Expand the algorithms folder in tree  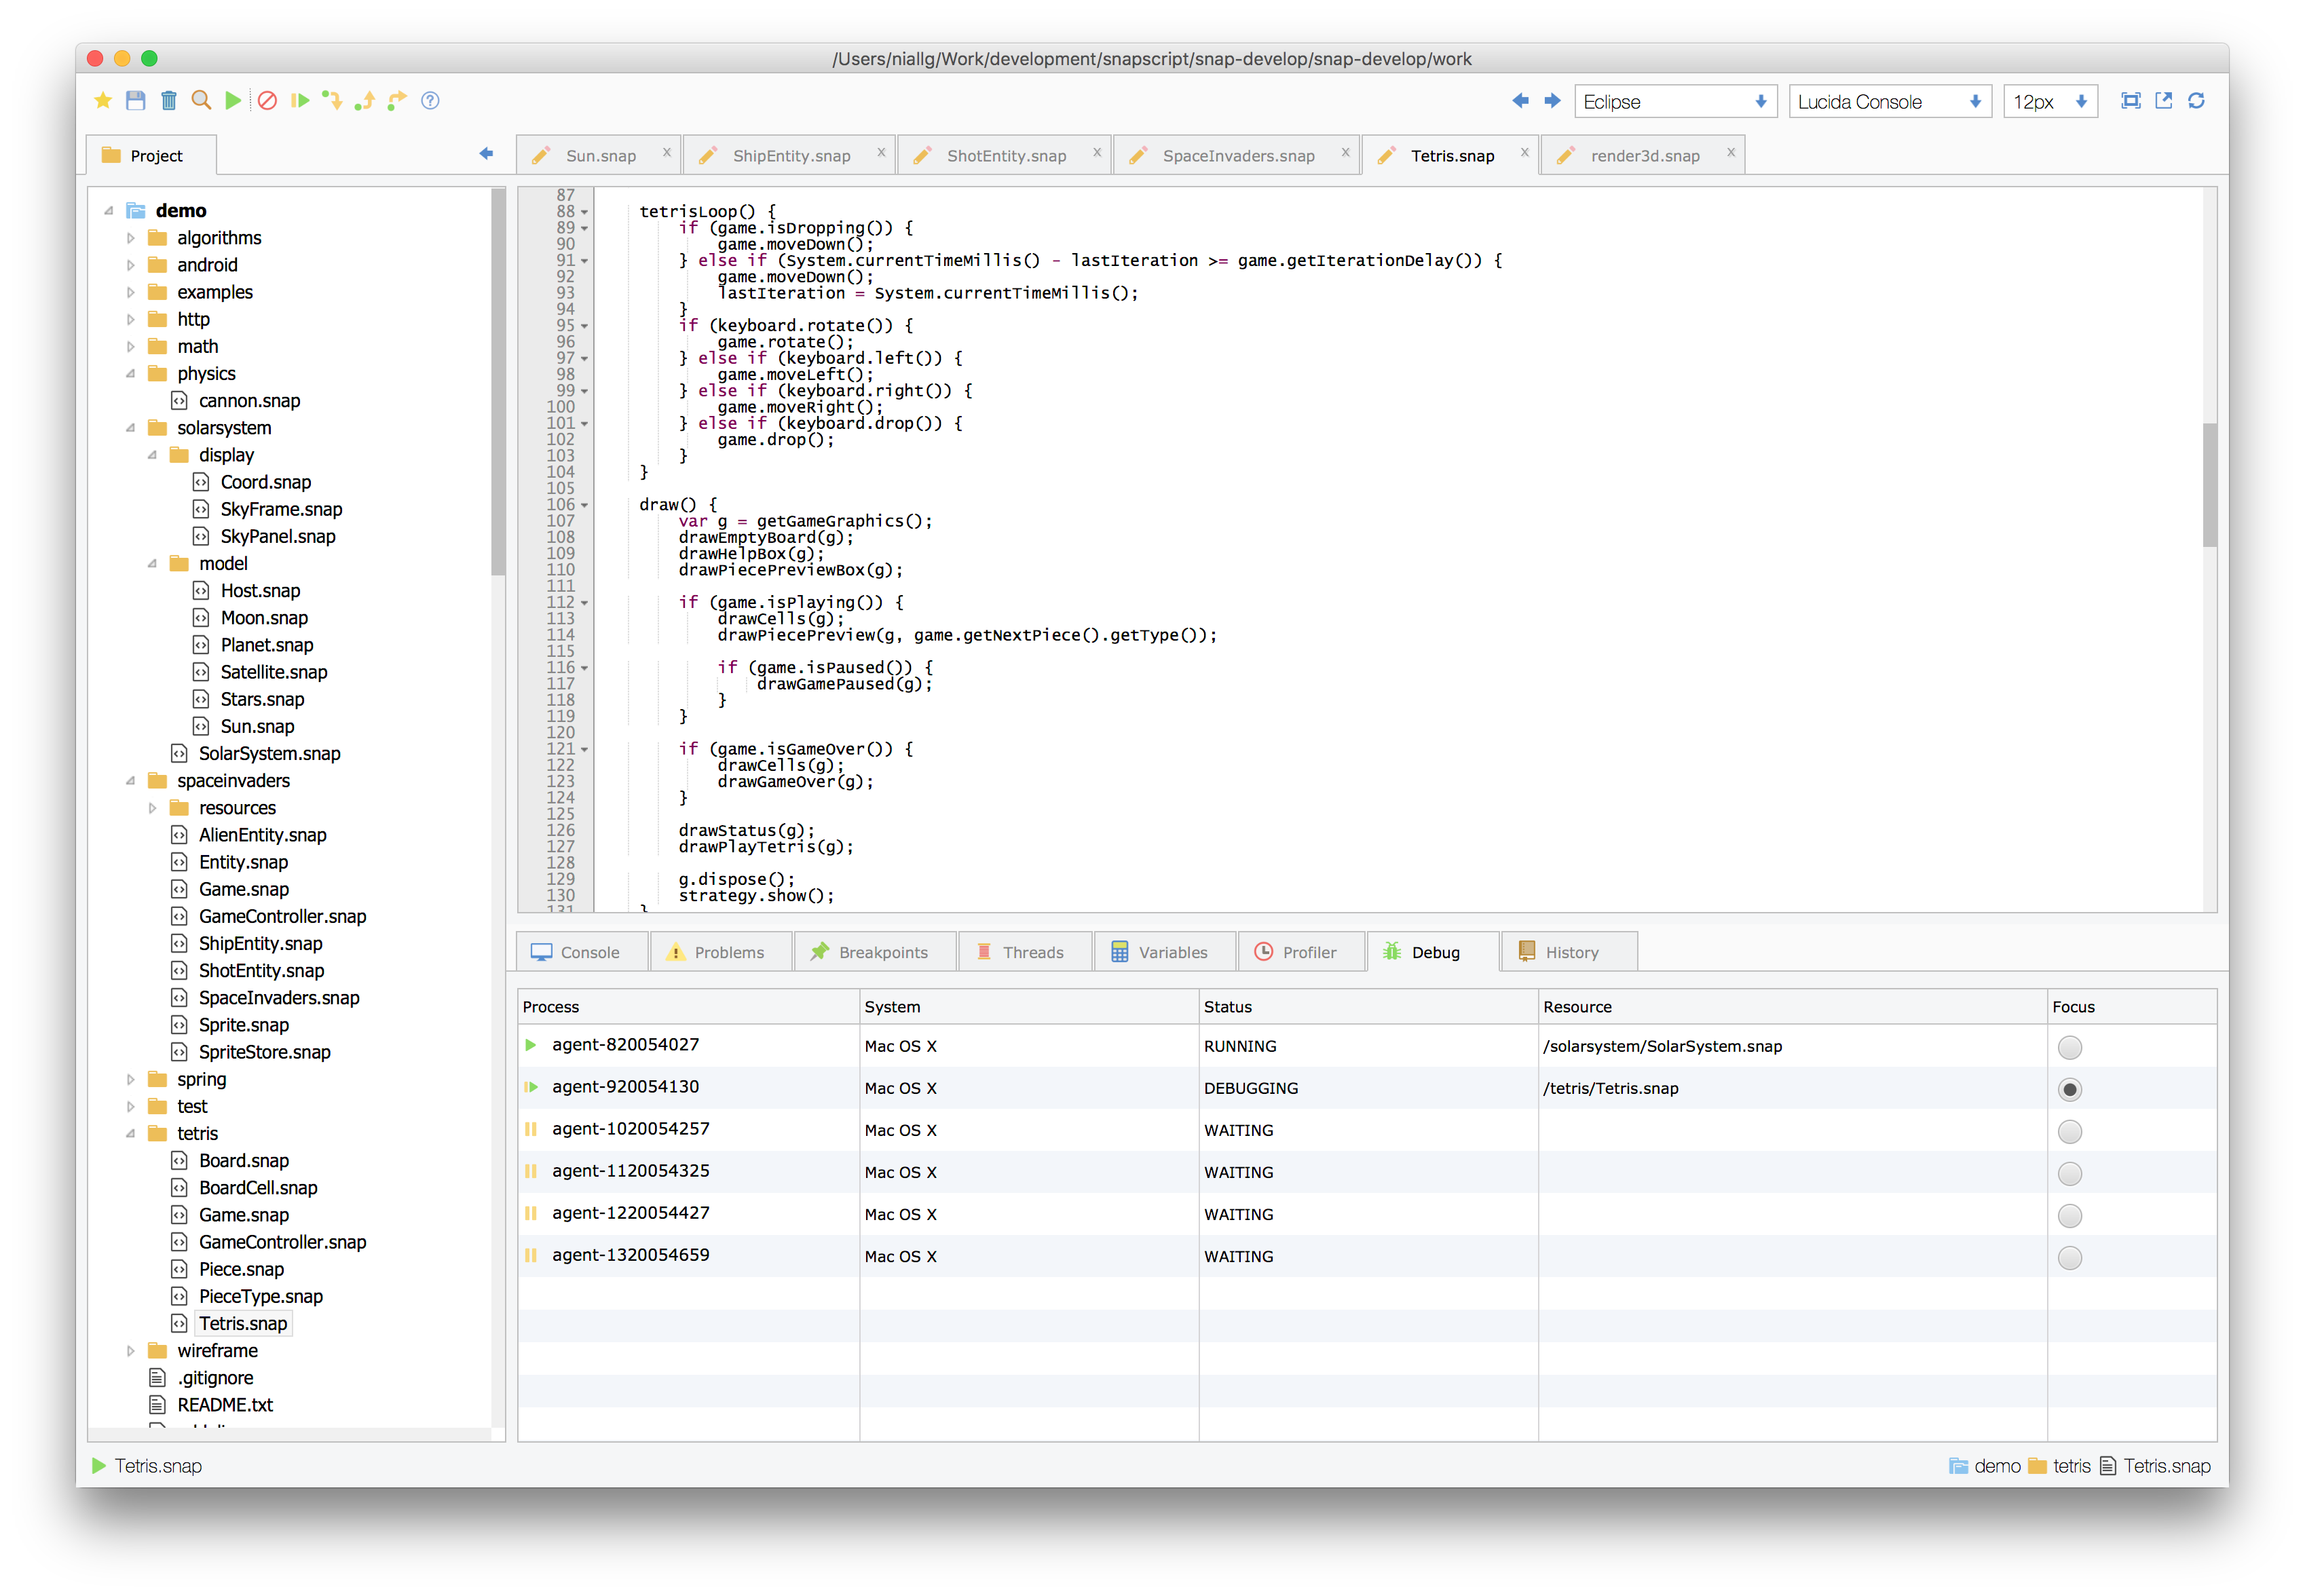(x=131, y=238)
